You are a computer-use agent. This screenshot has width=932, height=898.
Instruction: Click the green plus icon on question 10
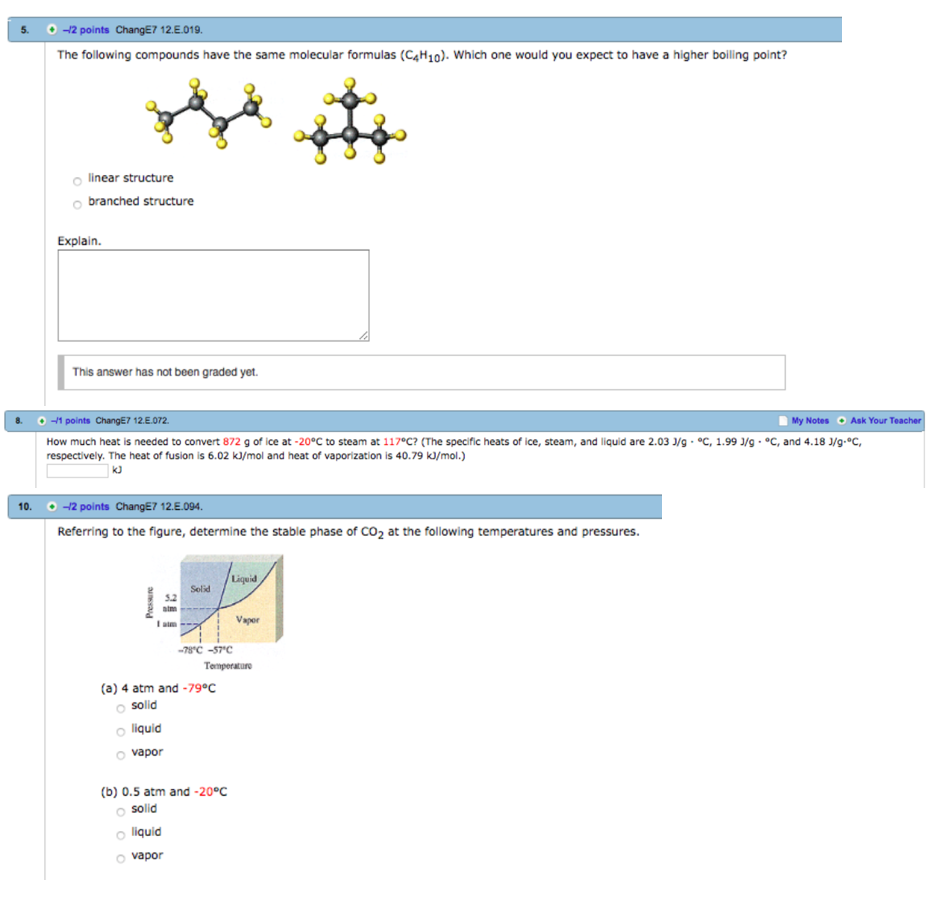pos(51,507)
